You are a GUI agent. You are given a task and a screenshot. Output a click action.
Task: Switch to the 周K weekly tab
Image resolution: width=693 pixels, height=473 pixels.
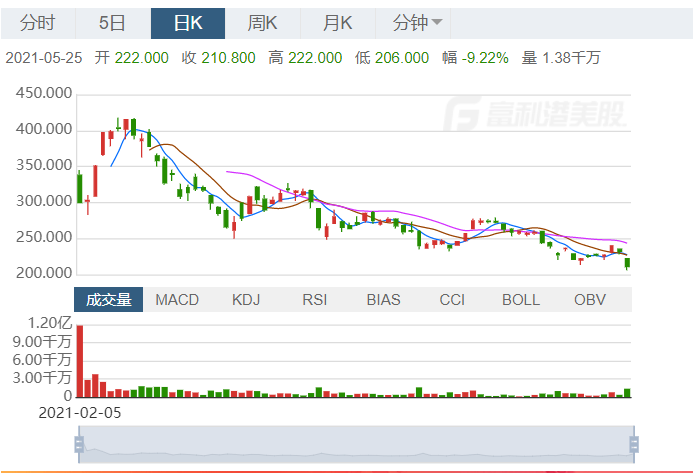262,23
